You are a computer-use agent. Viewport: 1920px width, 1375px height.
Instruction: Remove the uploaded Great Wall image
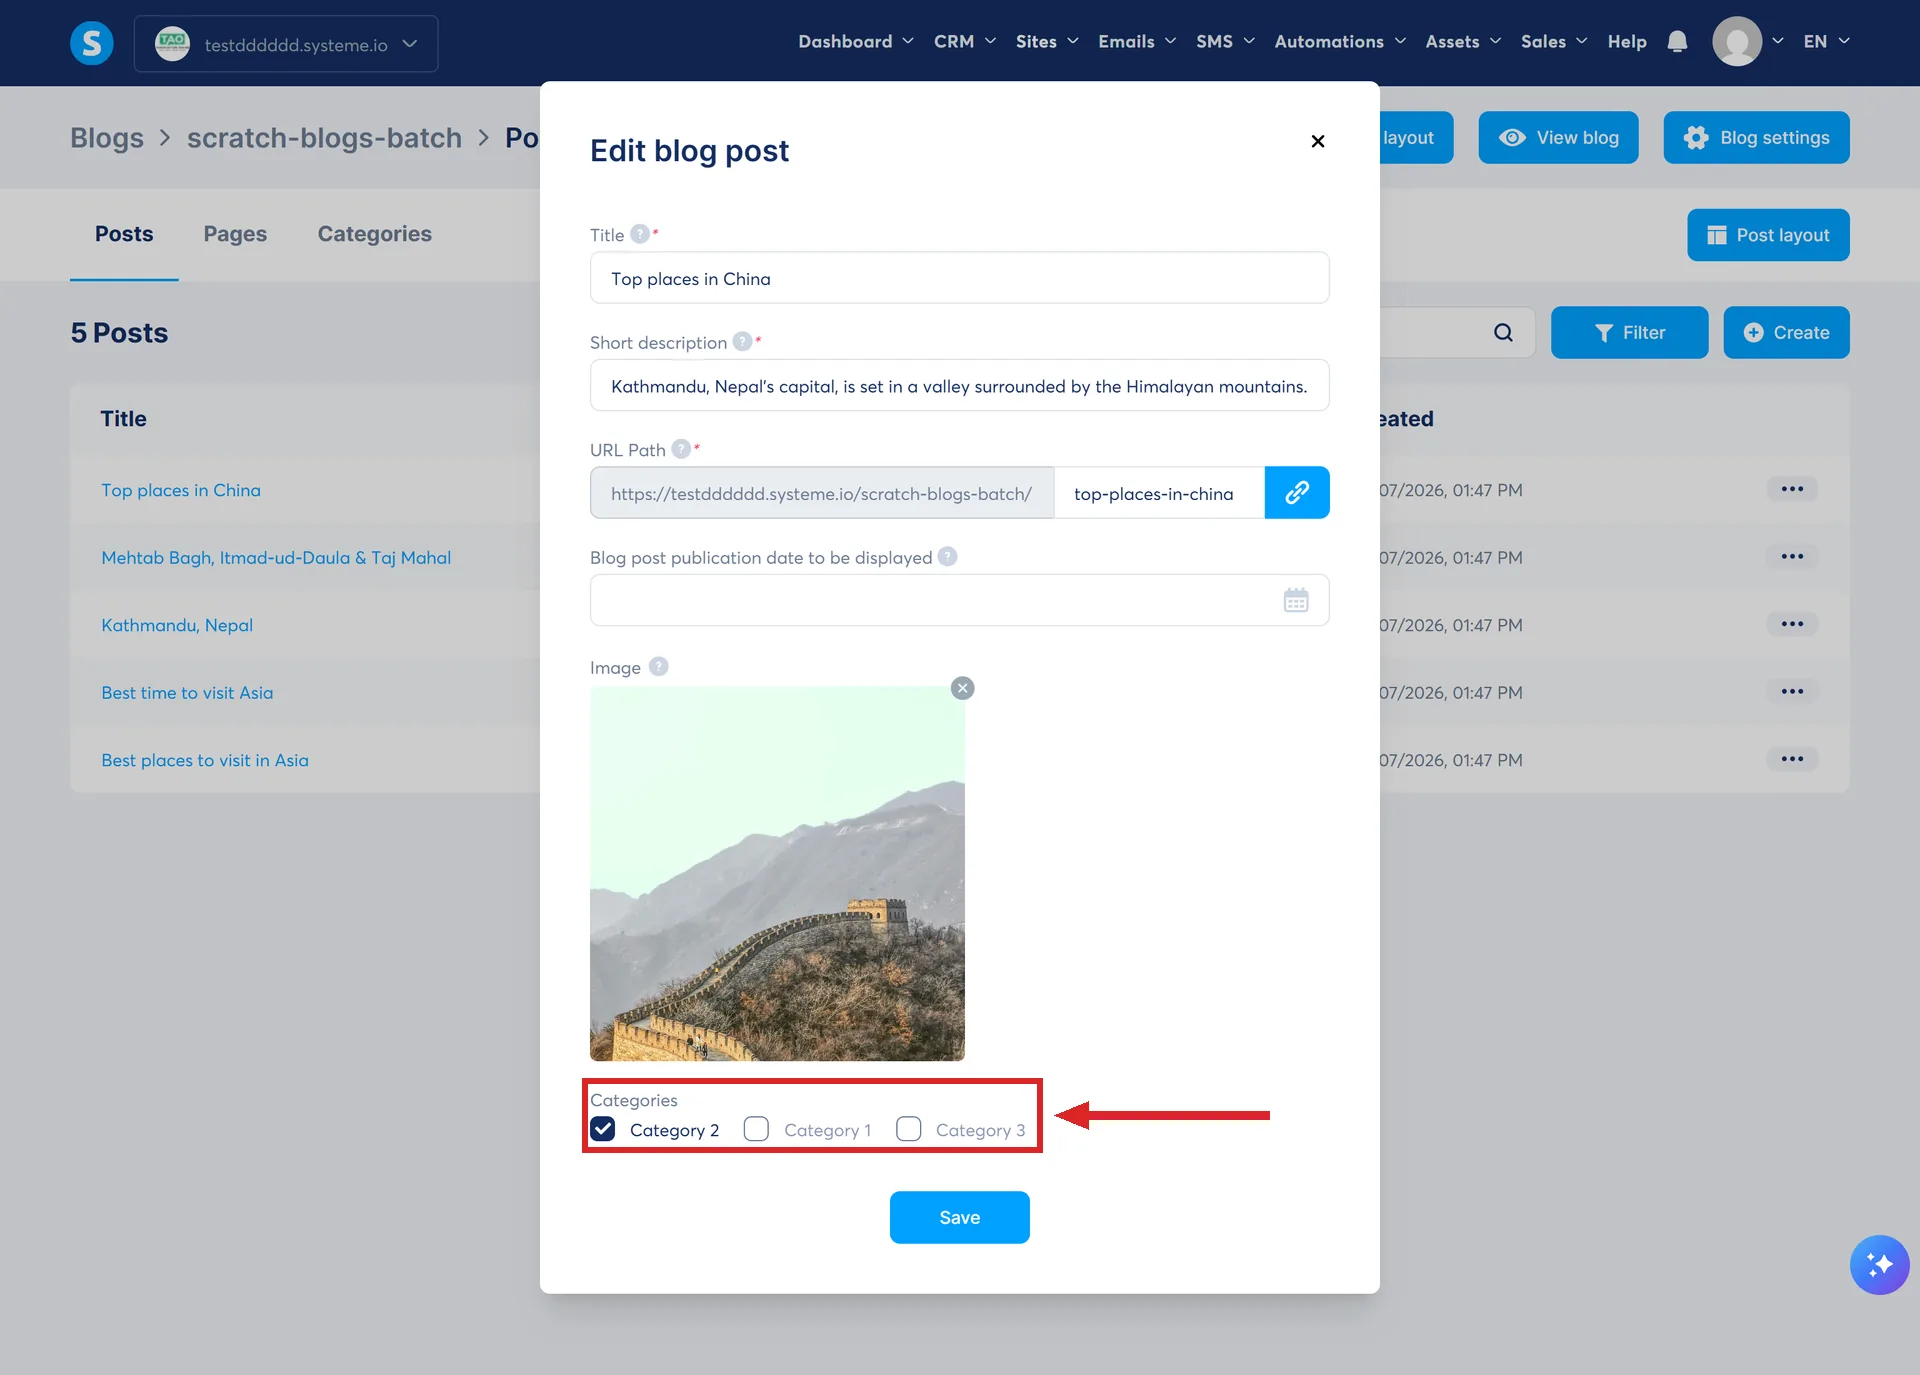pos(962,688)
